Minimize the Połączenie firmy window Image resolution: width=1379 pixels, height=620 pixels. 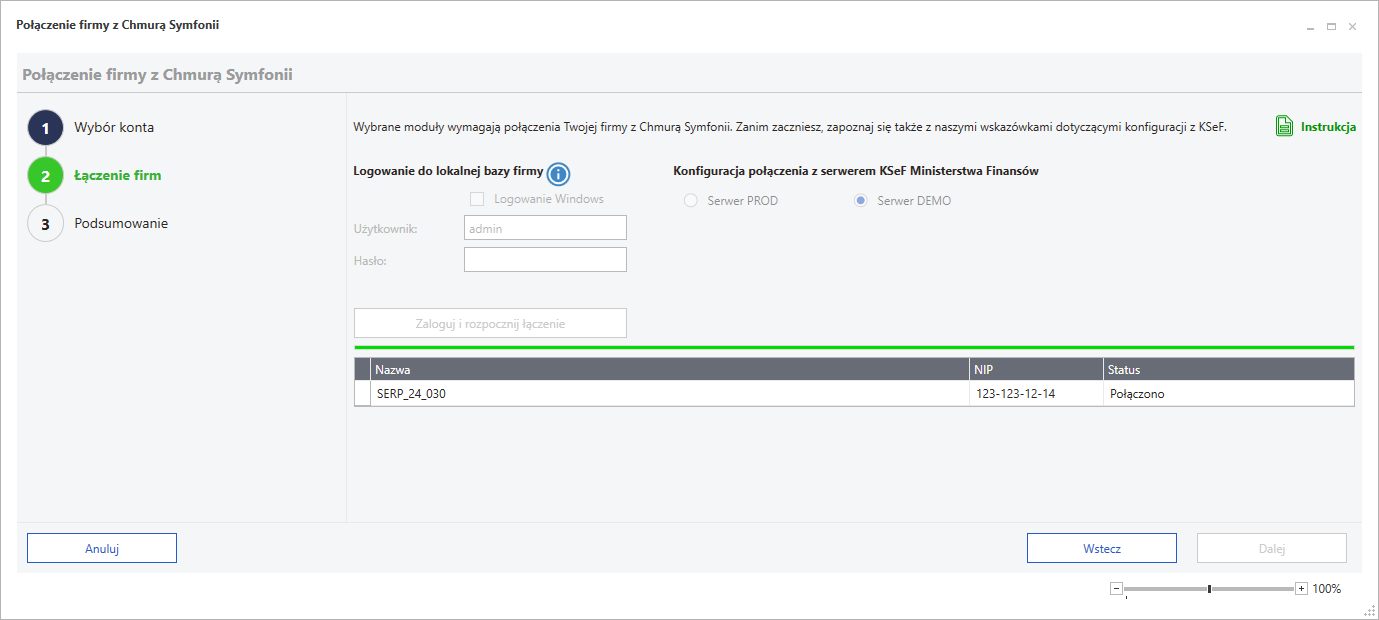(1311, 27)
